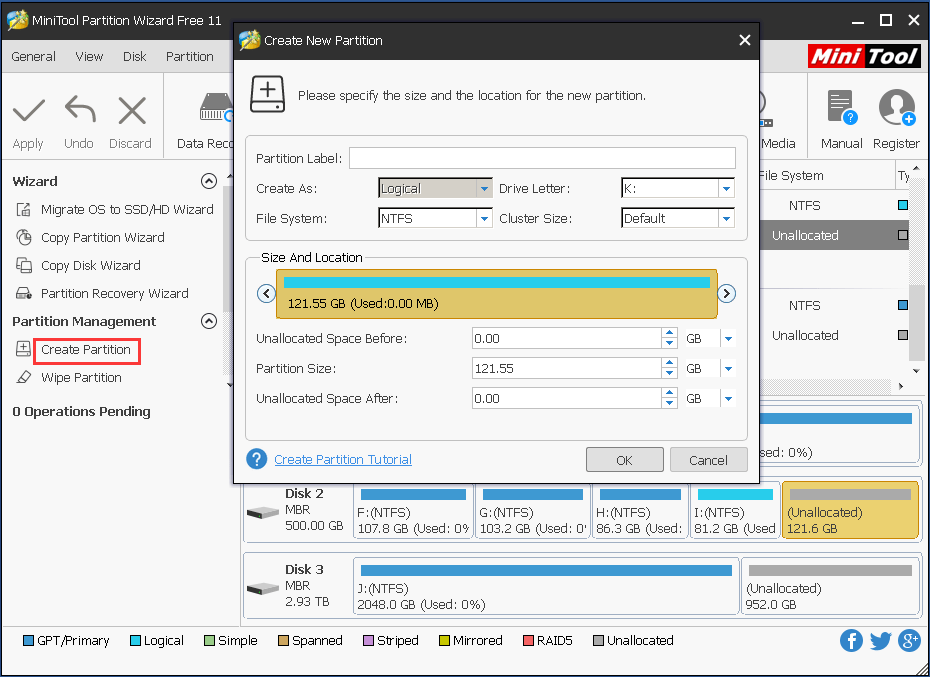
Task: Open the Manual help book icon
Action: [839, 107]
